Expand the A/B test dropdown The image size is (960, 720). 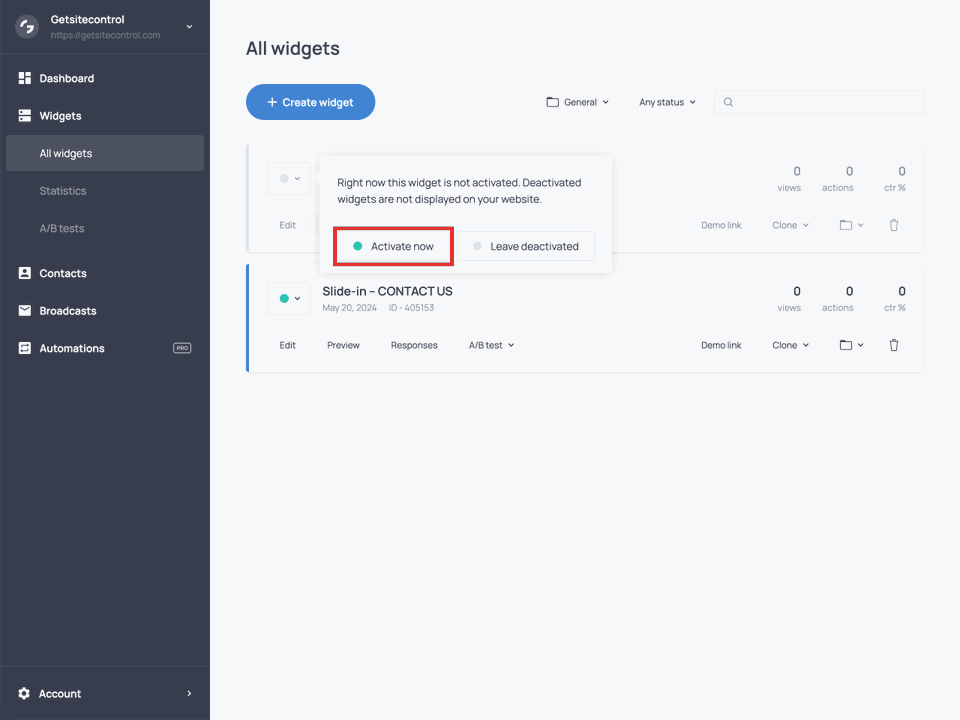tap(491, 345)
